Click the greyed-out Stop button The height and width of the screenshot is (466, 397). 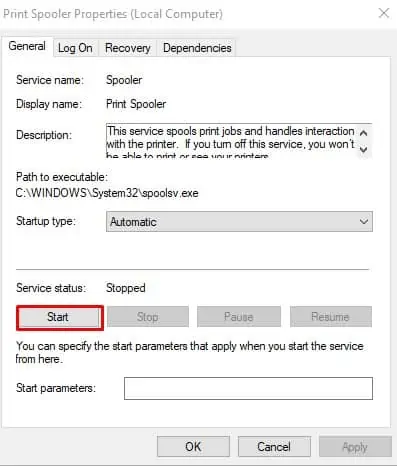148,317
